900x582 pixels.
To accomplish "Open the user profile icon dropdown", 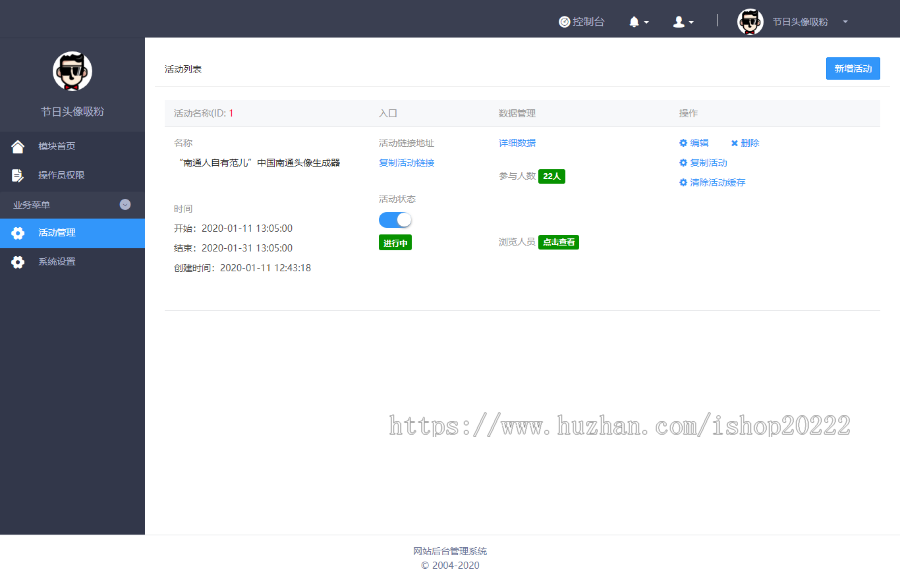I will coord(683,22).
